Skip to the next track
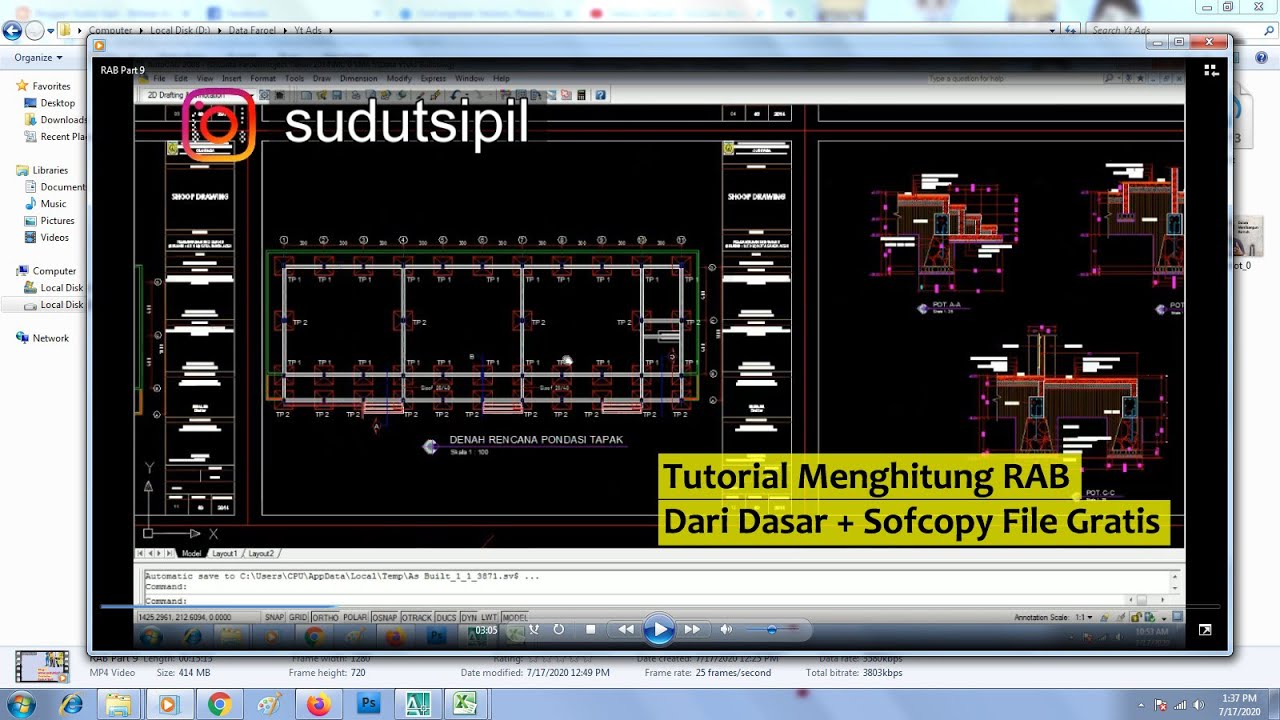 [x=691, y=629]
